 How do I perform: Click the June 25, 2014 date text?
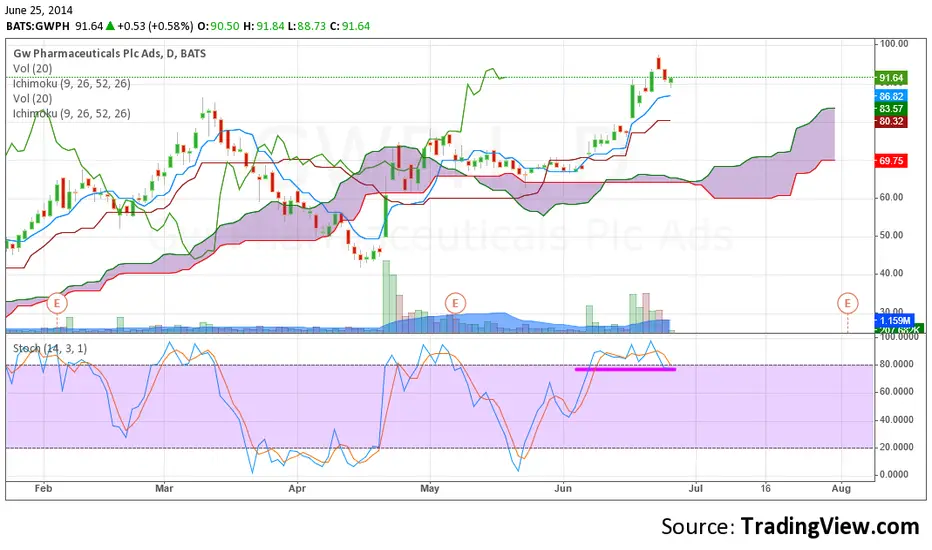click(x=39, y=10)
